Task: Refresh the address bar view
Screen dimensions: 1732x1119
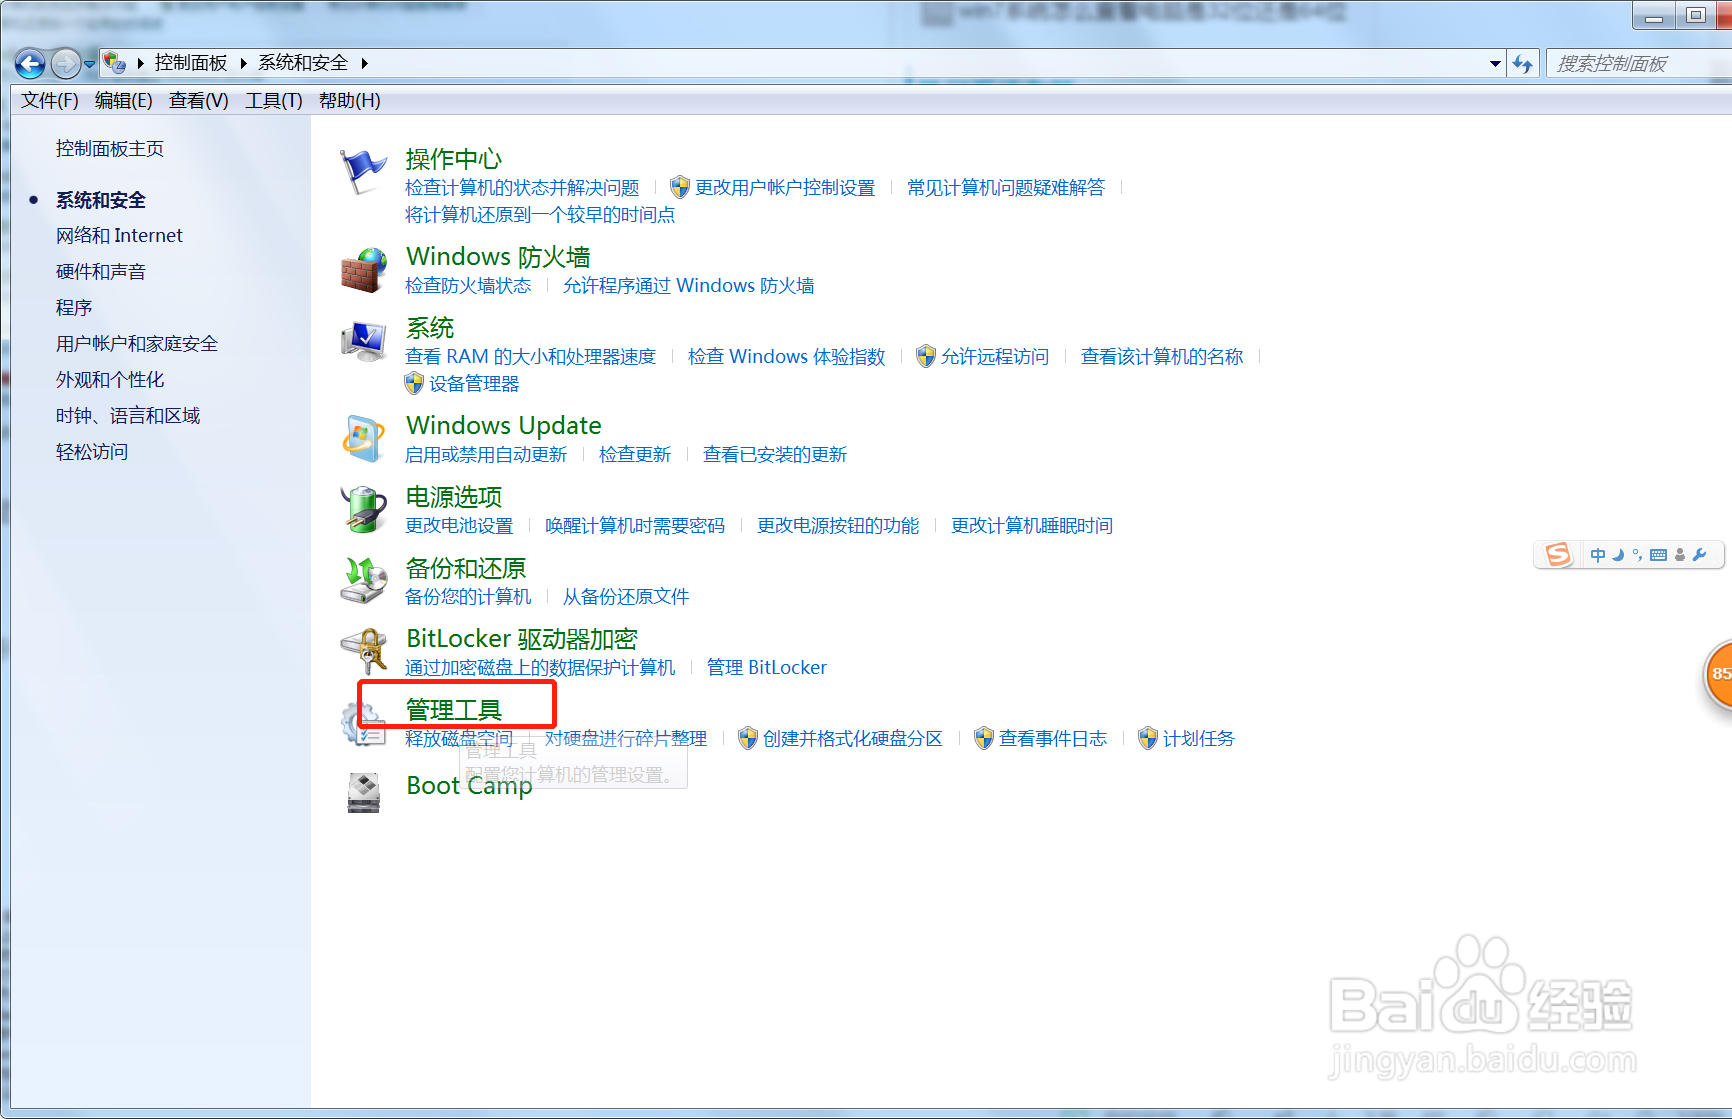Action: [1522, 64]
